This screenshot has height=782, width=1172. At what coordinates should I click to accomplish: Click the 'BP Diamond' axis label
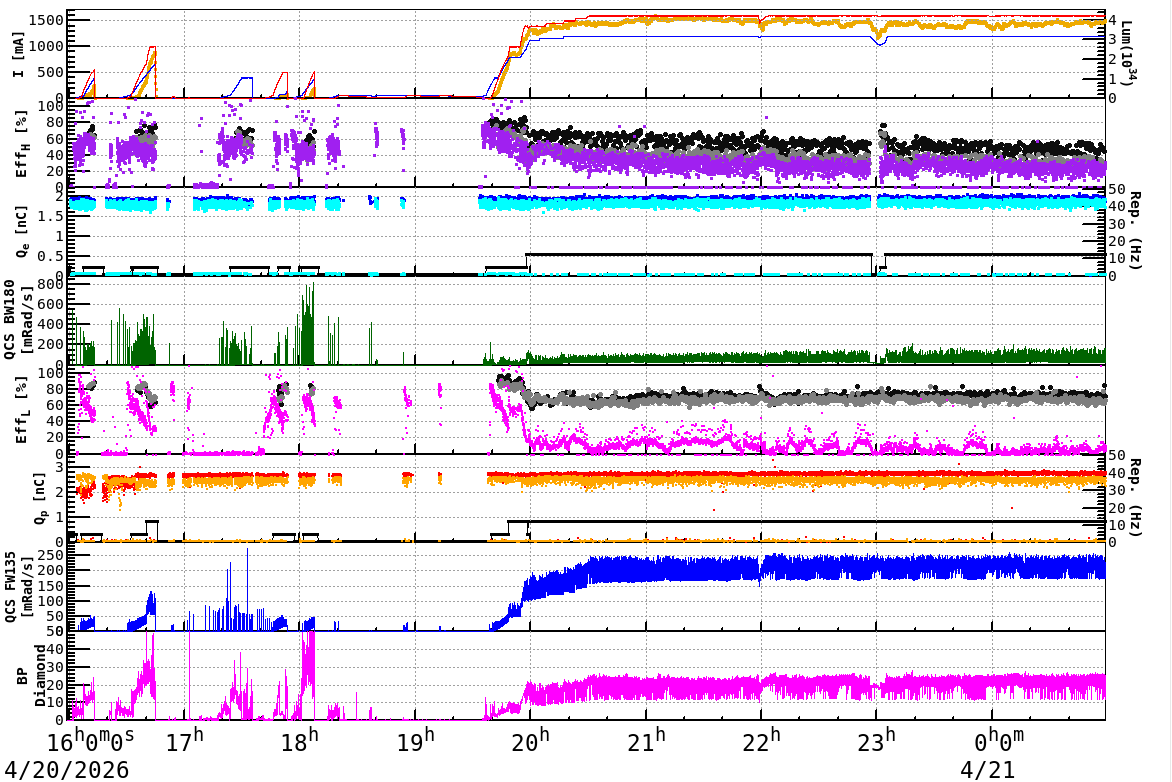coord(31,676)
